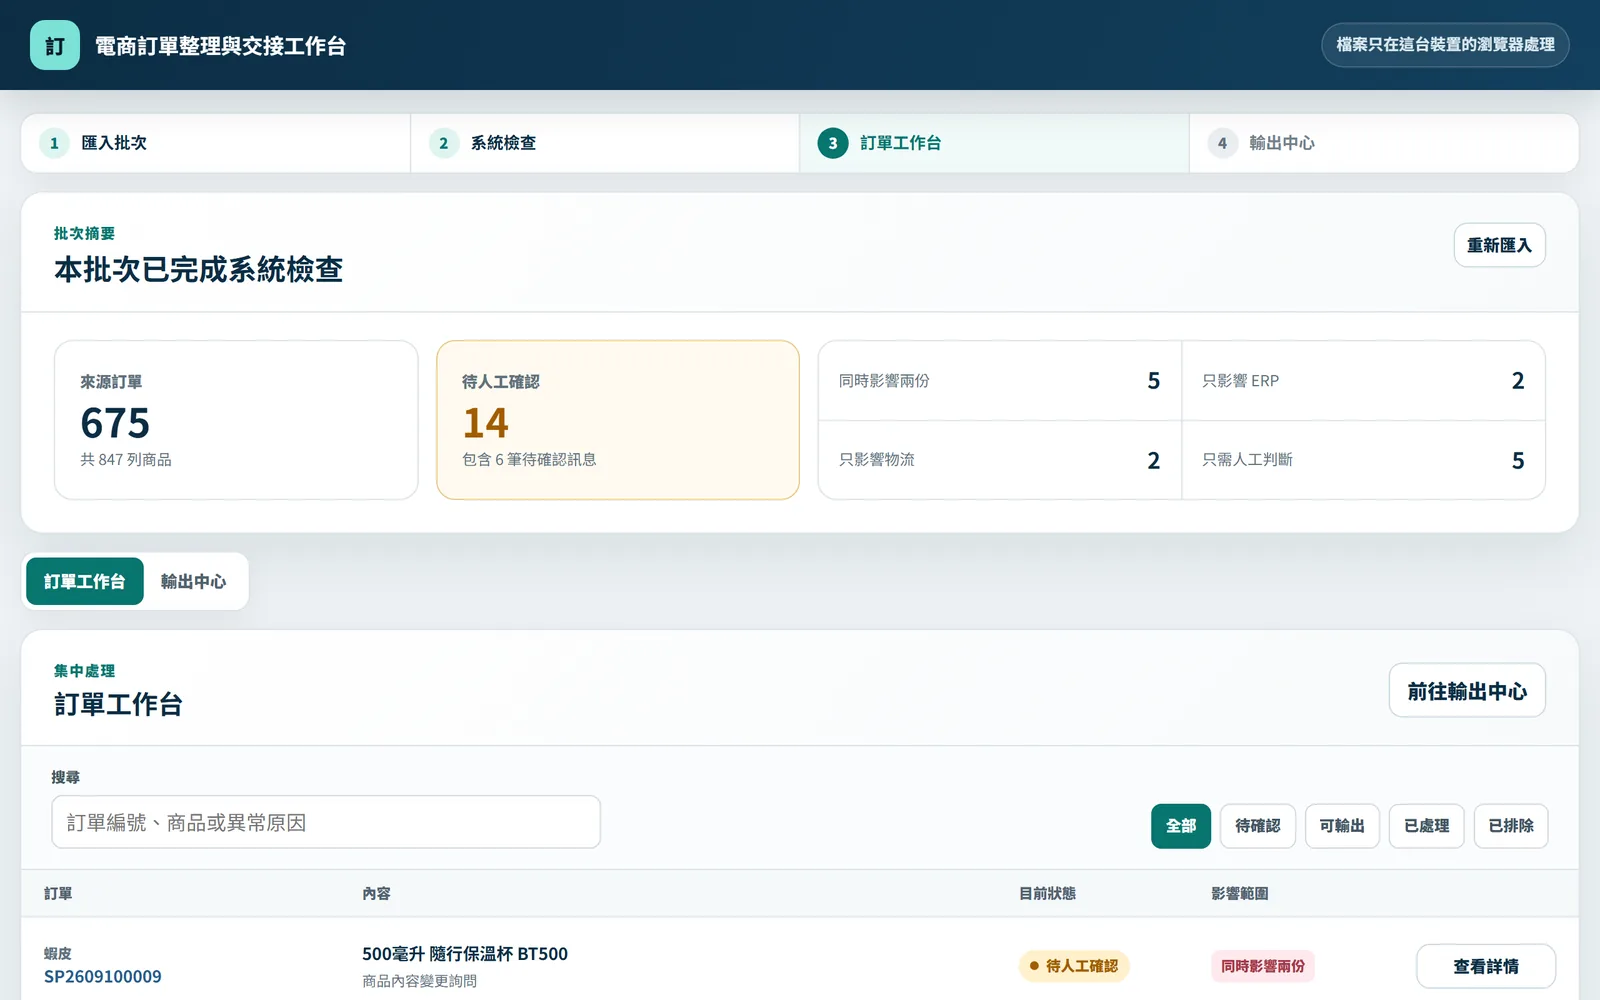Image resolution: width=1600 pixels, height=1000 pixels.
Task: Select step 3 訂單工作台
Action: [x=994, y=143]
